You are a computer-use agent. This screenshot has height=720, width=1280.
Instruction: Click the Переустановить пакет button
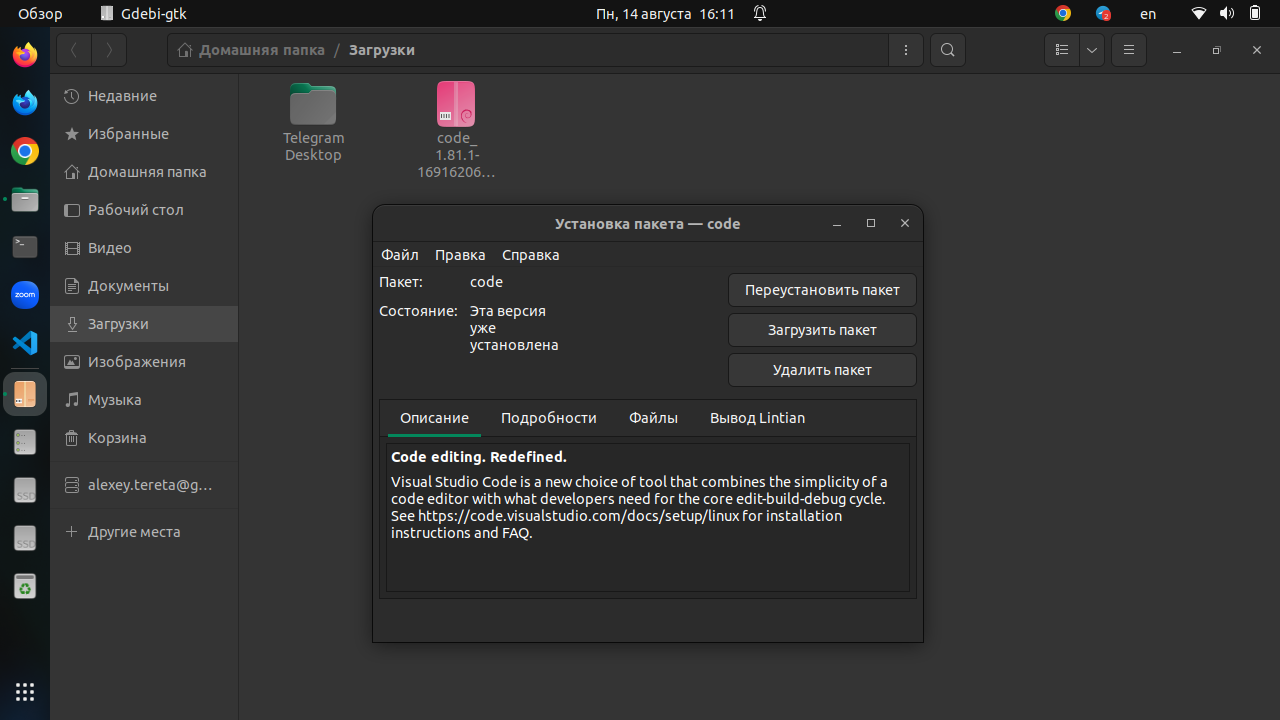(x=822, y=290)
